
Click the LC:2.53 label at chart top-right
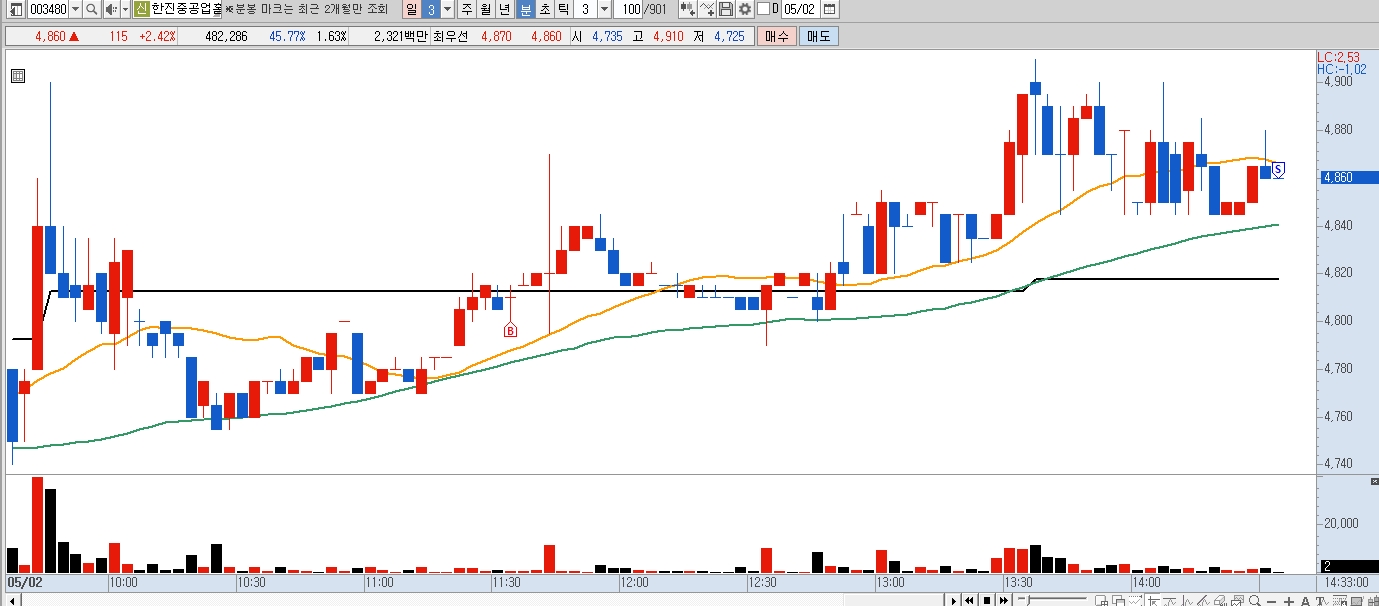click(x=1340, y=57)
